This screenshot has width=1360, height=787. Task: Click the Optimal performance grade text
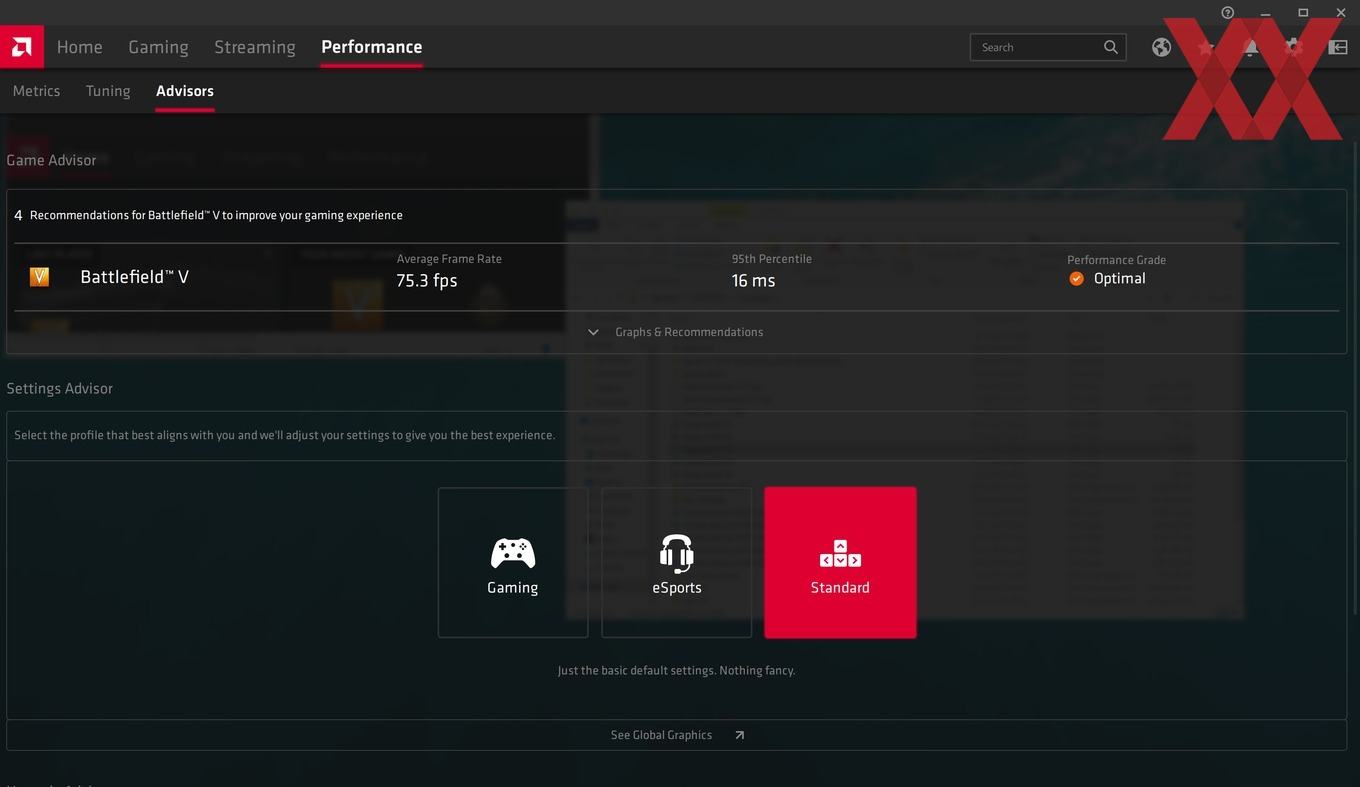pos(1120,279)
